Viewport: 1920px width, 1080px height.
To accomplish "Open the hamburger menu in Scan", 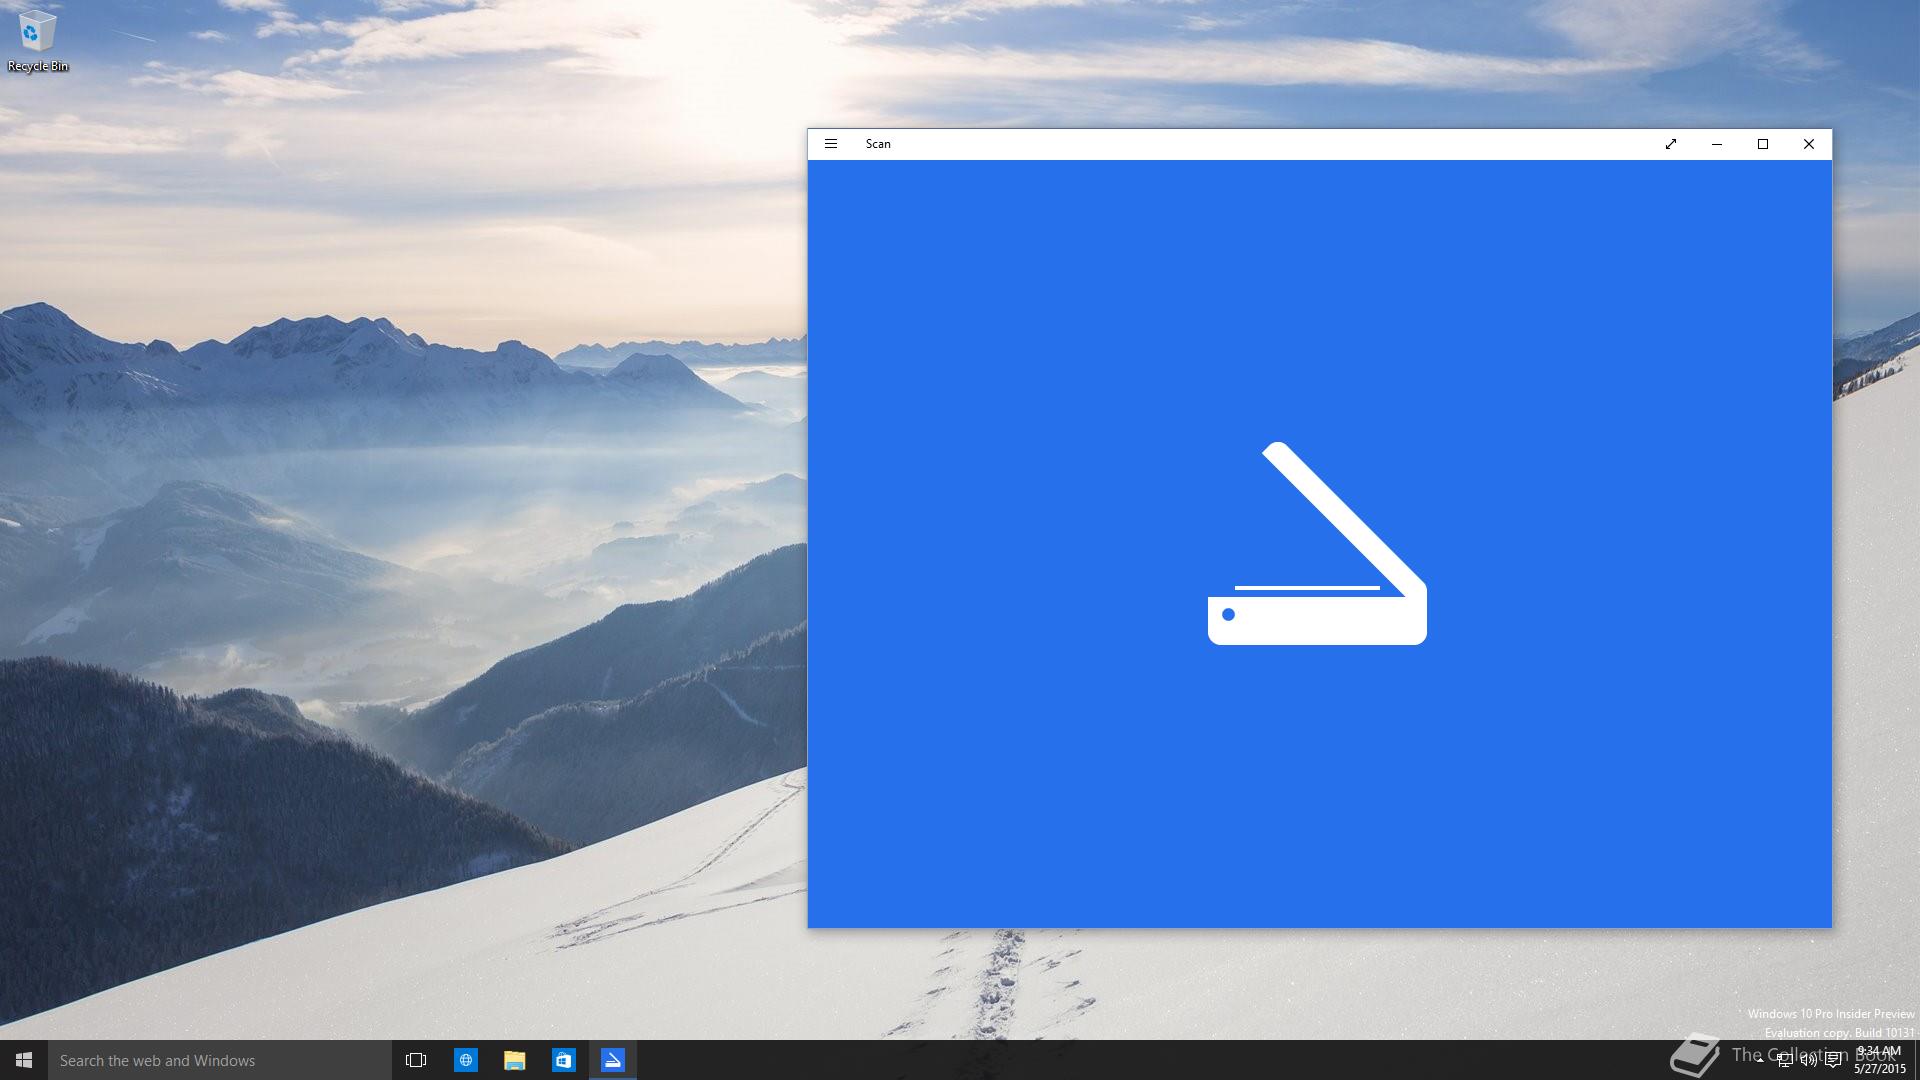I will [830, 144].
